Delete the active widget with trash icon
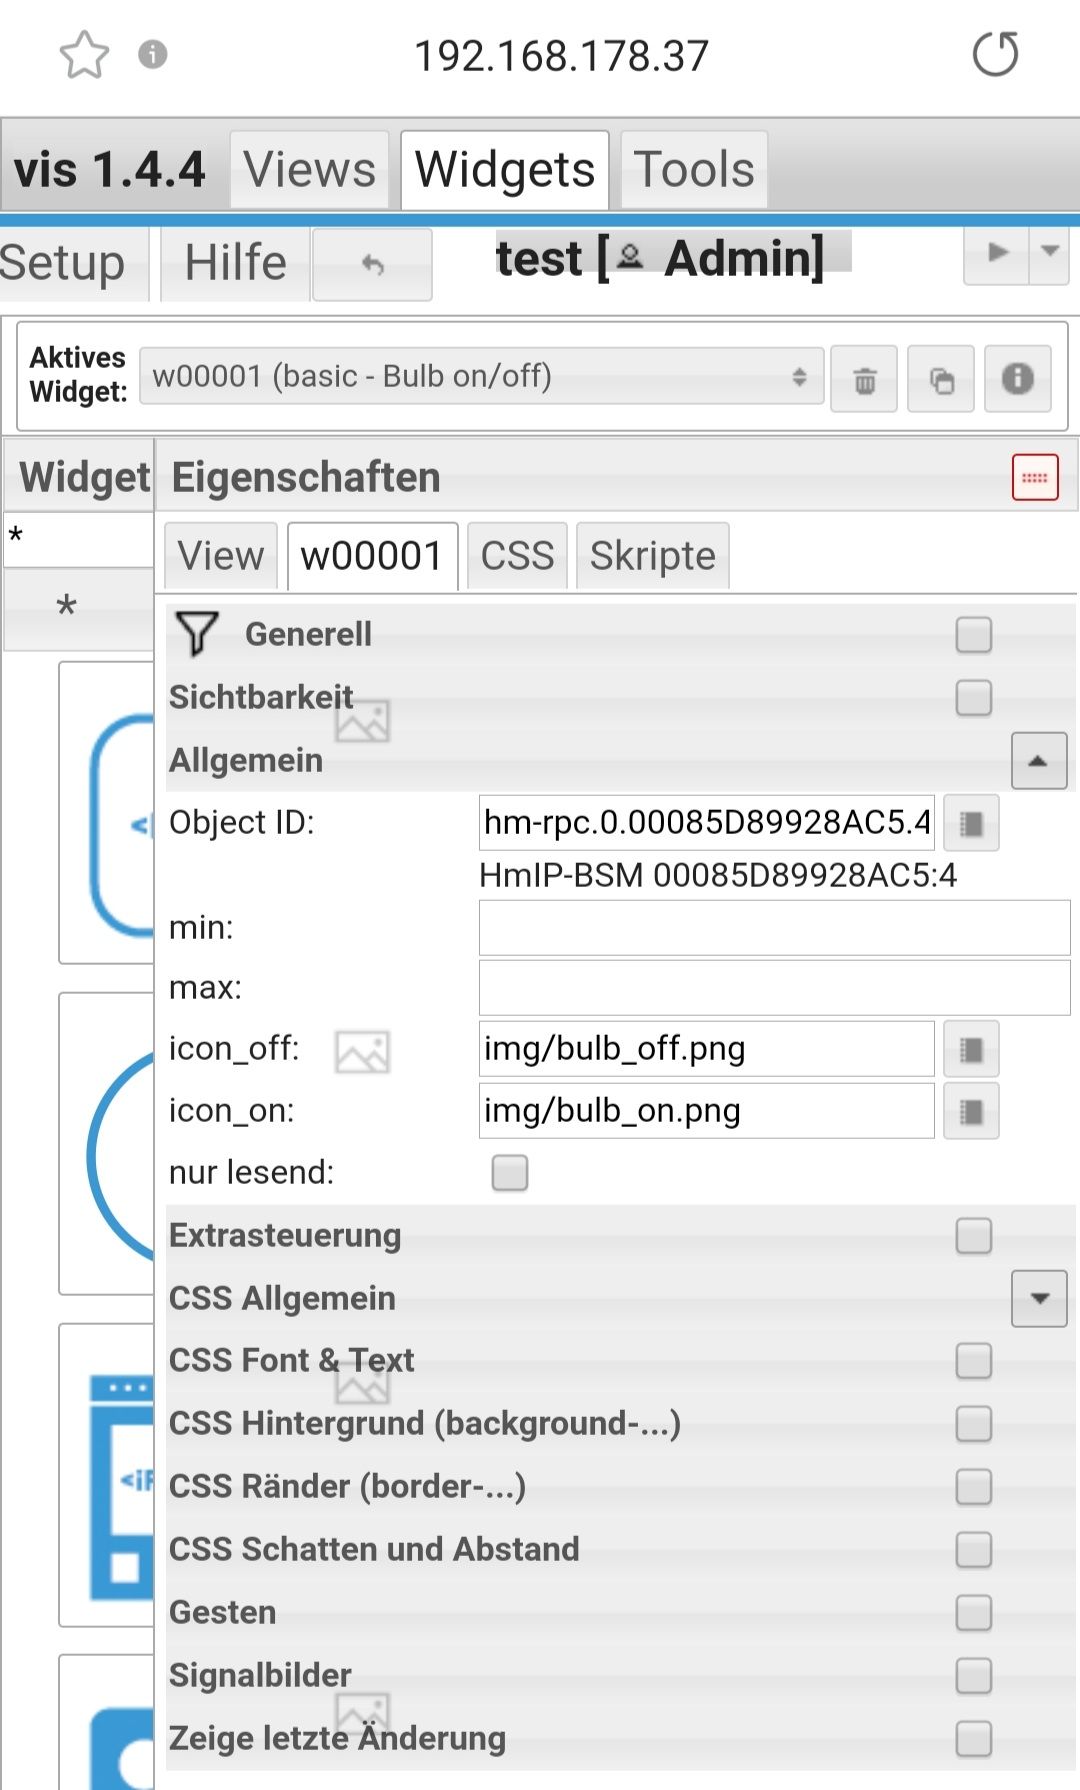 pos(864,380)
